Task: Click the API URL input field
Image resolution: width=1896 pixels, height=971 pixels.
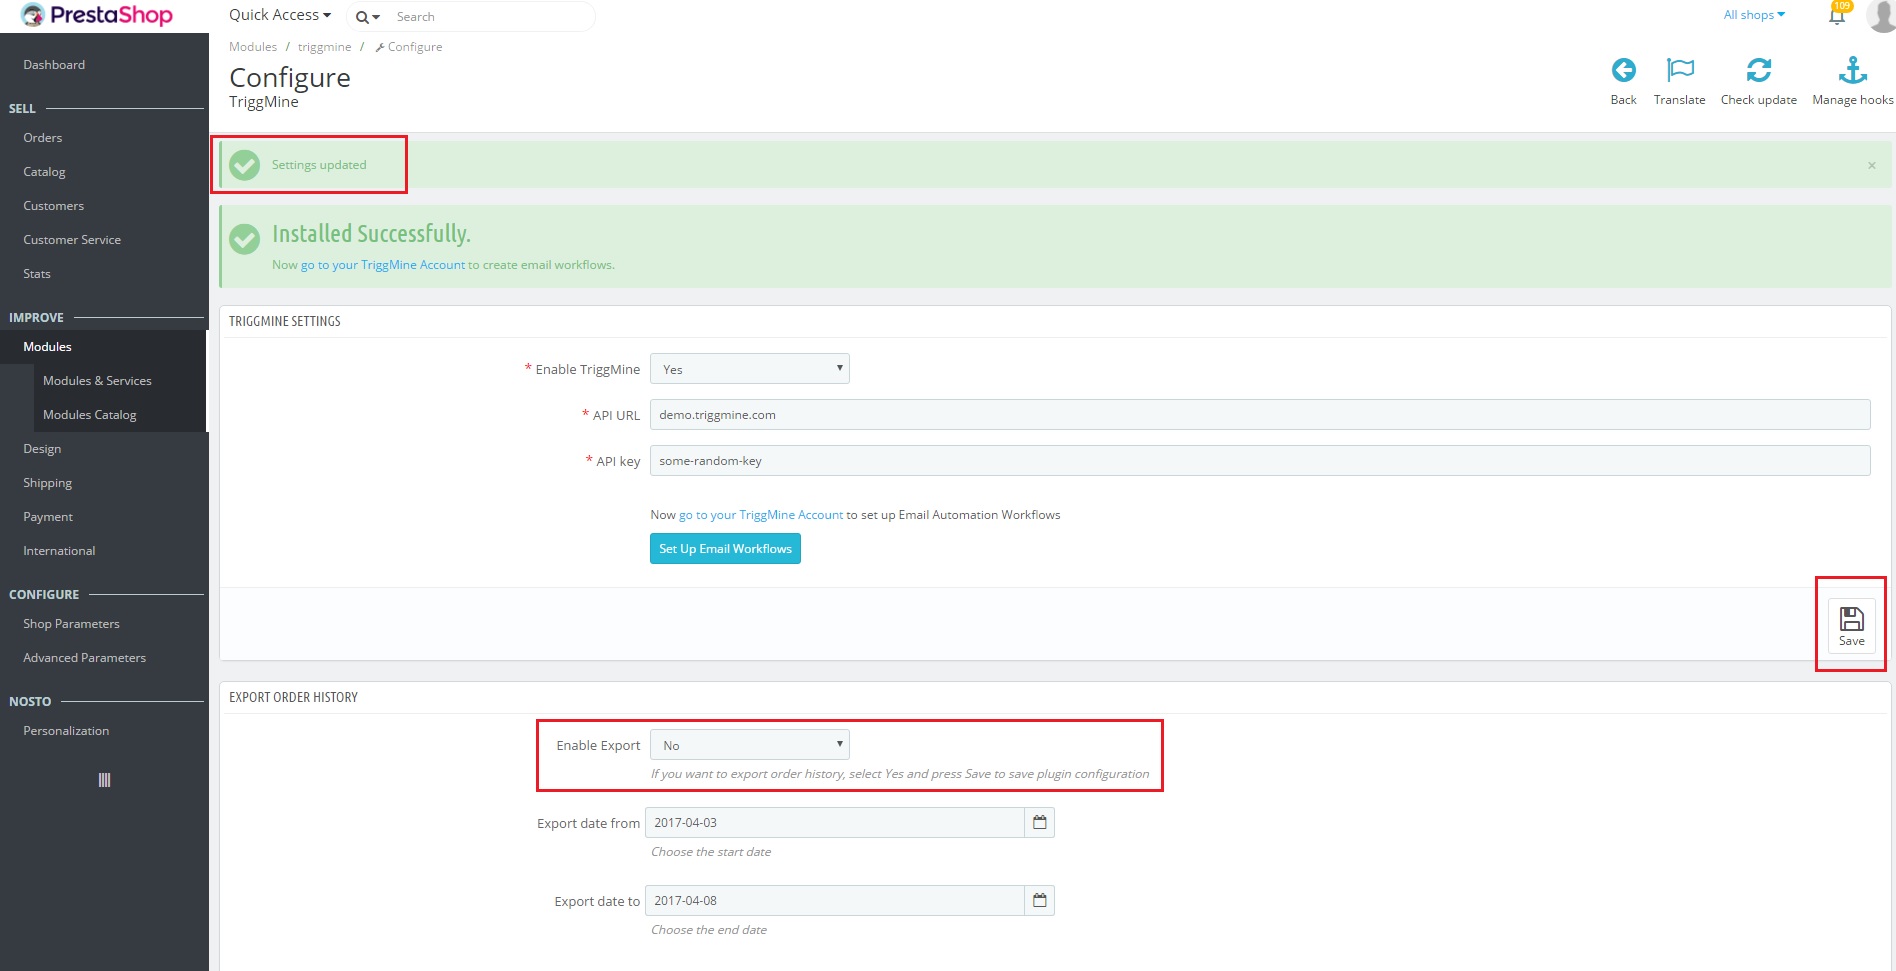Action: point(1260,415)
